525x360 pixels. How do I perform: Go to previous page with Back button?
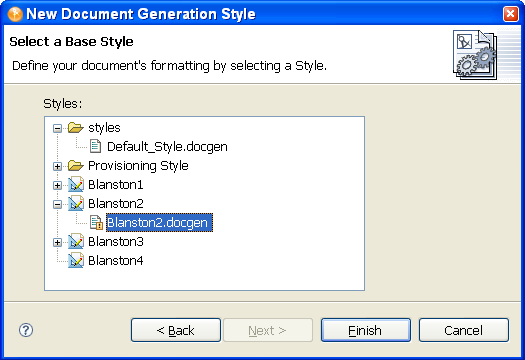pos(176,330)
